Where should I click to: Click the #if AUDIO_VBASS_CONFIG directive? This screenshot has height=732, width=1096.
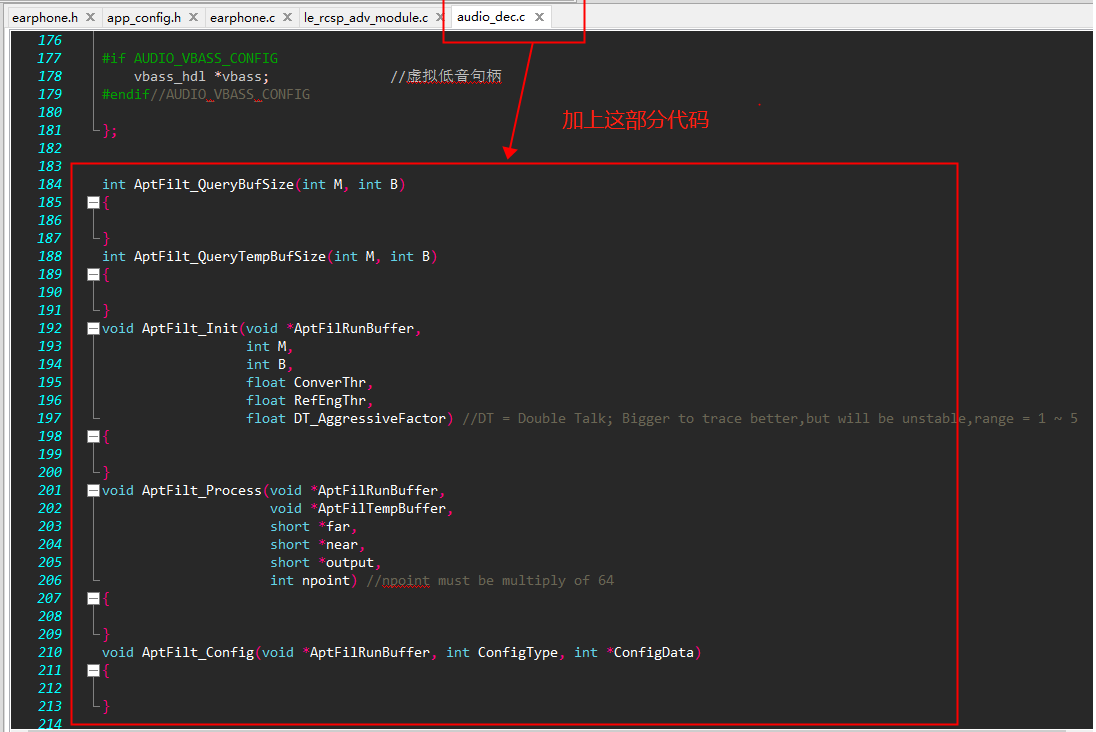pyautogui.click(x=190, y=58)
